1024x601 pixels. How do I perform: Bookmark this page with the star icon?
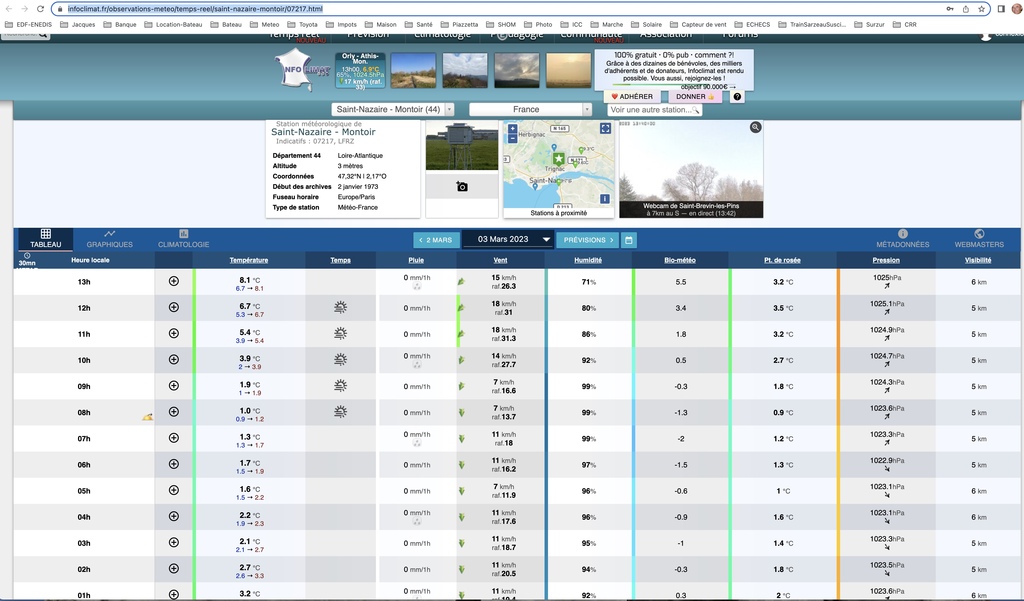[x=982, y=9]
